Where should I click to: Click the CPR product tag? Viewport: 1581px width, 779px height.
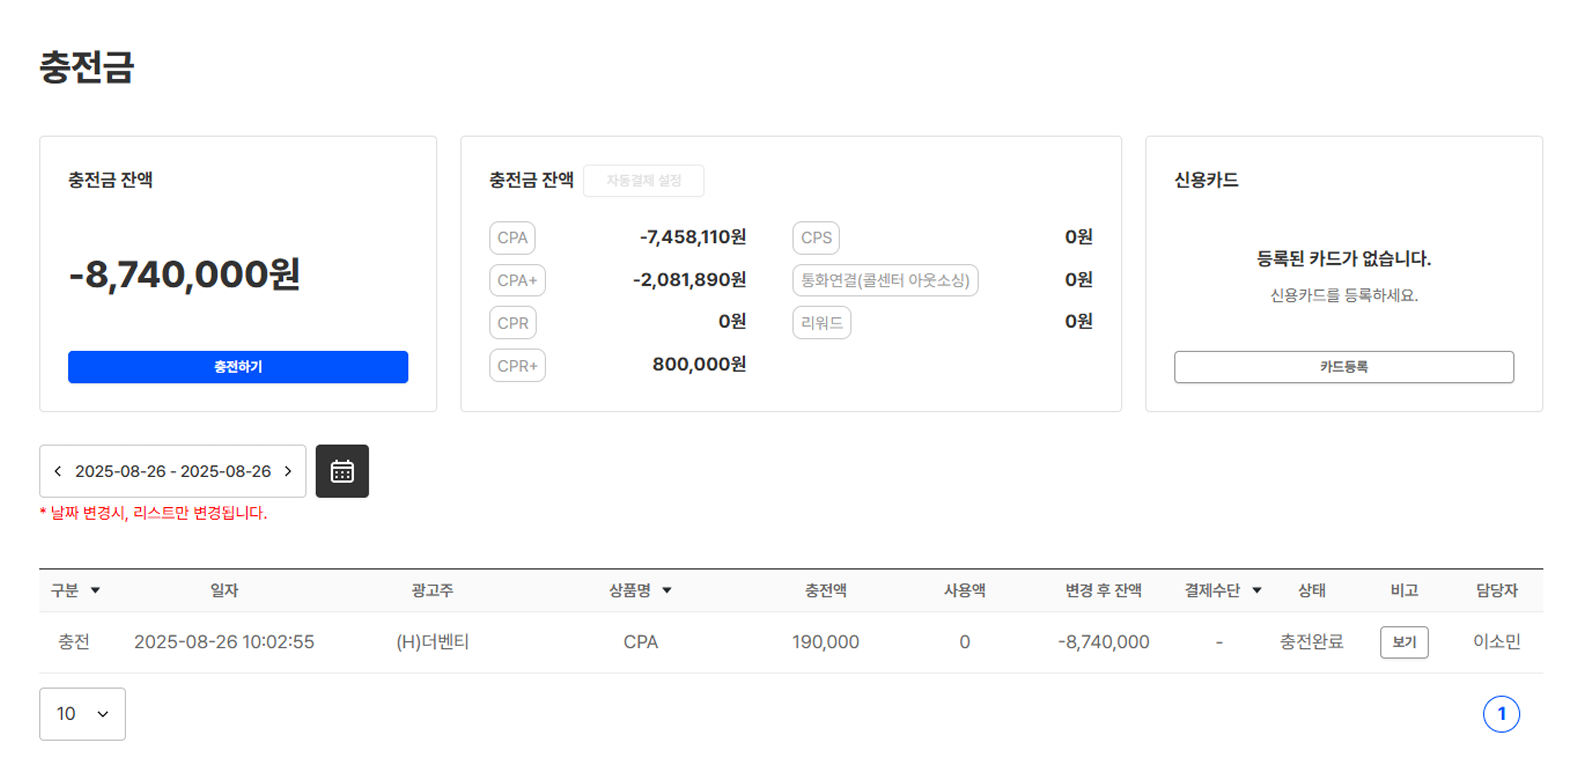coord(512,323)
